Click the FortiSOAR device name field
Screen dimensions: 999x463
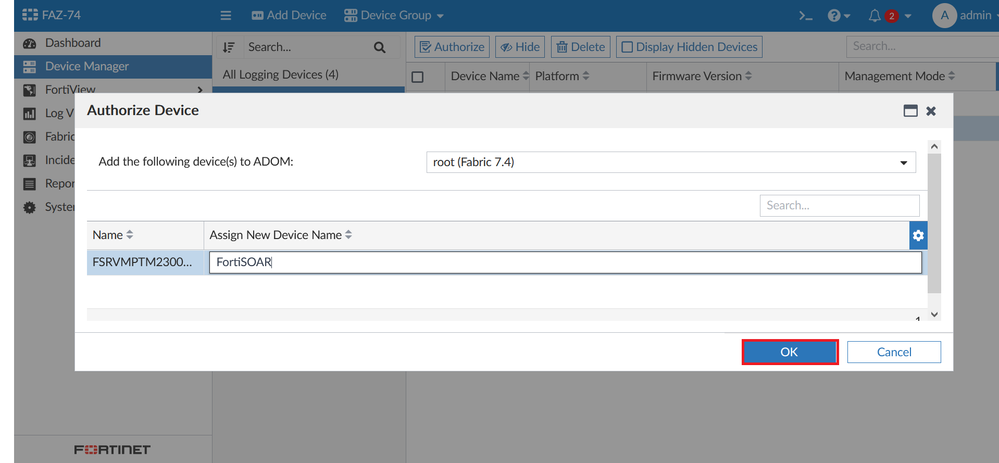click(x=565, y=262)
